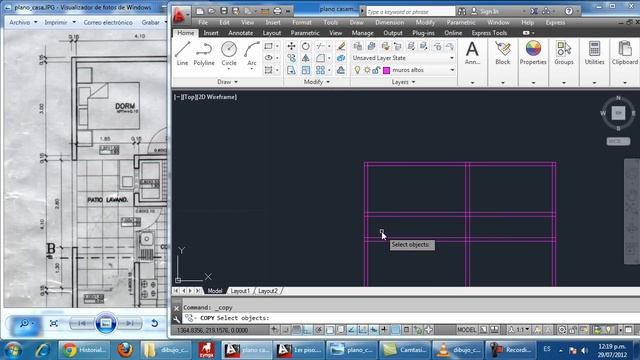The image size is (640, 360).
Task: Click the magenta layer color swatch
Action: pos(387,70)
